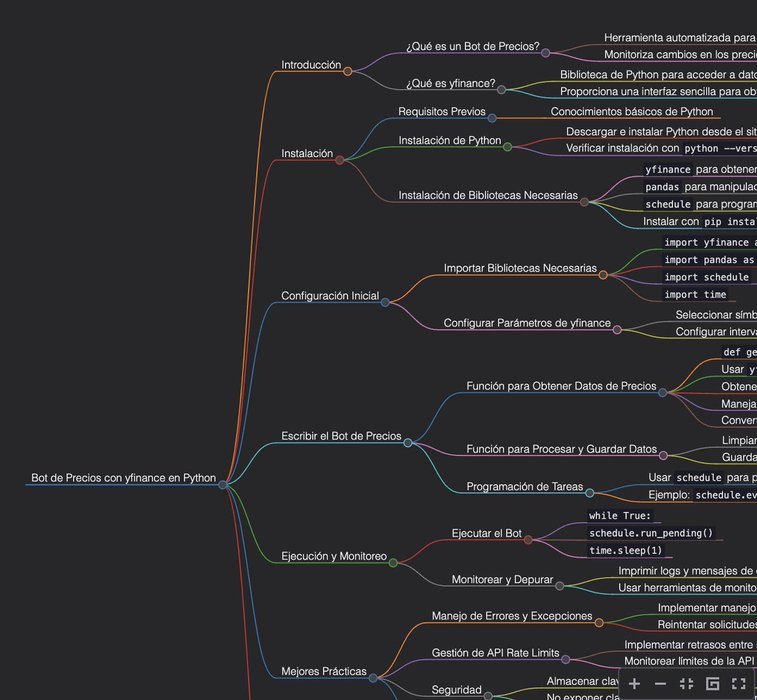Toggle the ¿Qué es un Bot de Precios? node circle
757x700 pixels.
(546, 53)
